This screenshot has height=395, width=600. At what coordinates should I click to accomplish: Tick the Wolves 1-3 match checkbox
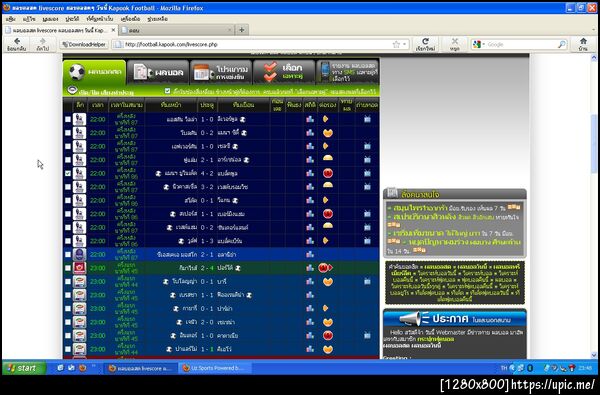[68, 241]
